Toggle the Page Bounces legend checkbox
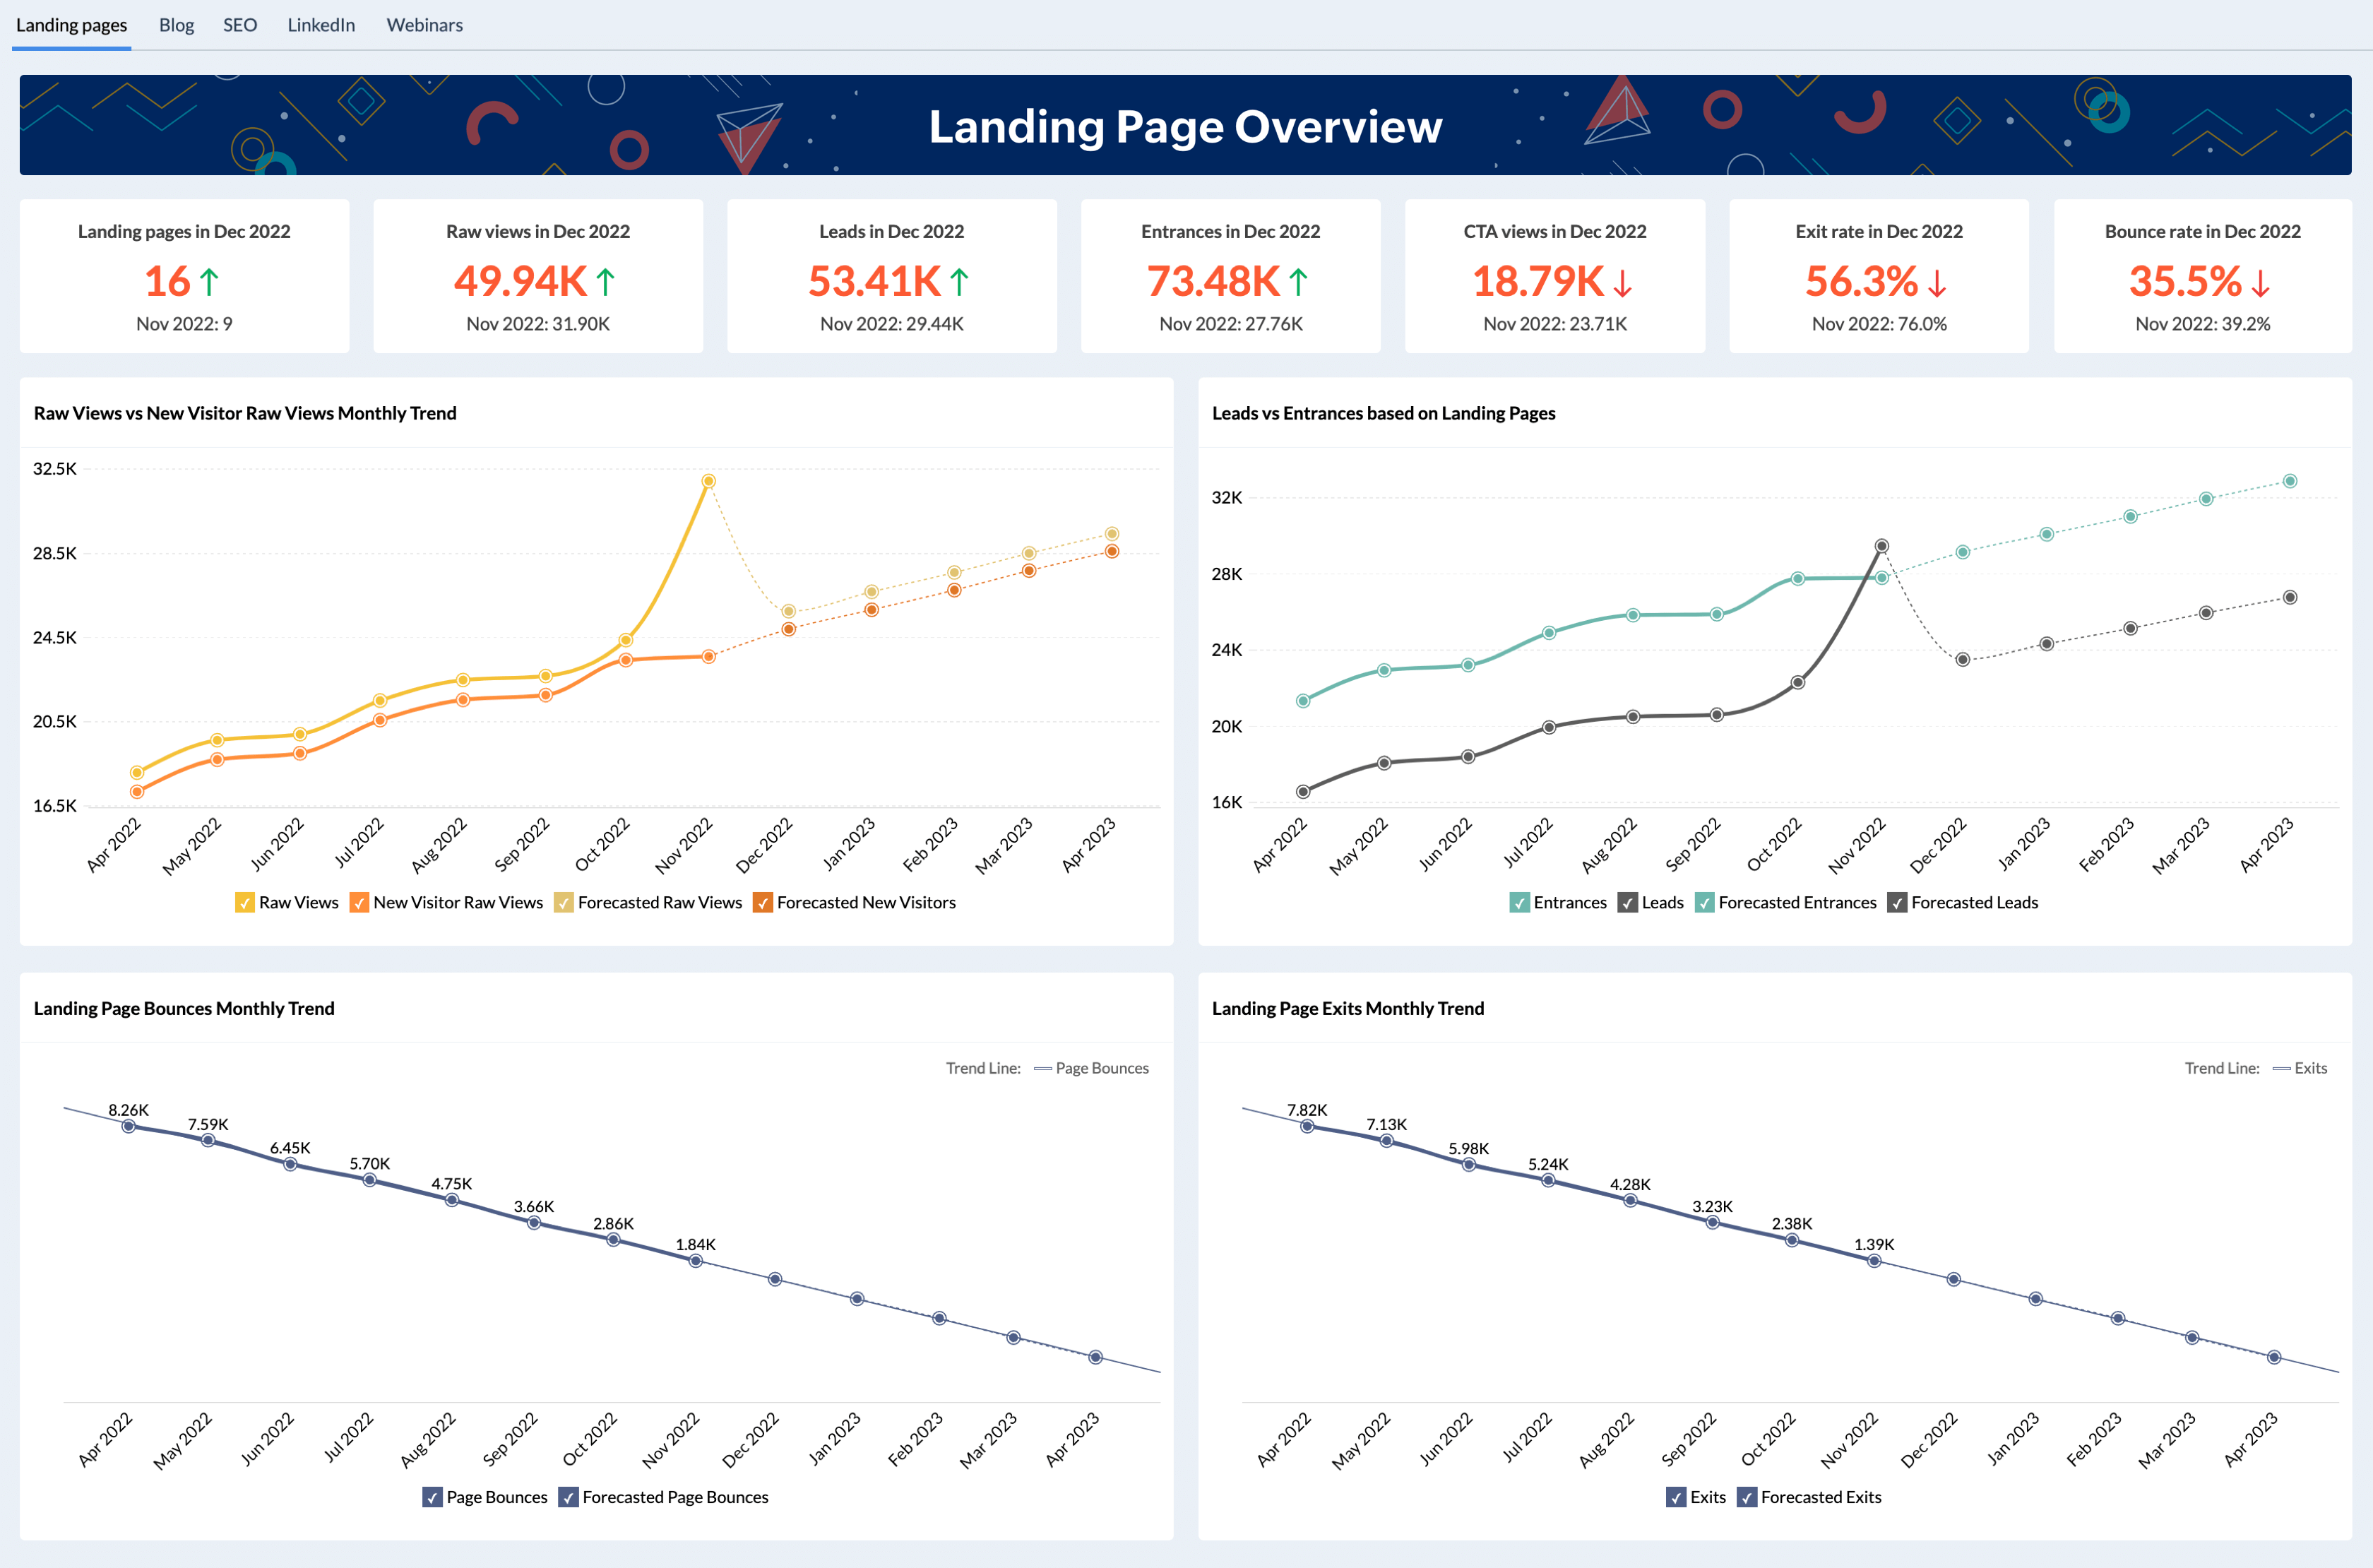The height and width of the screenshot is (1568, 2373). [432, 1497]
